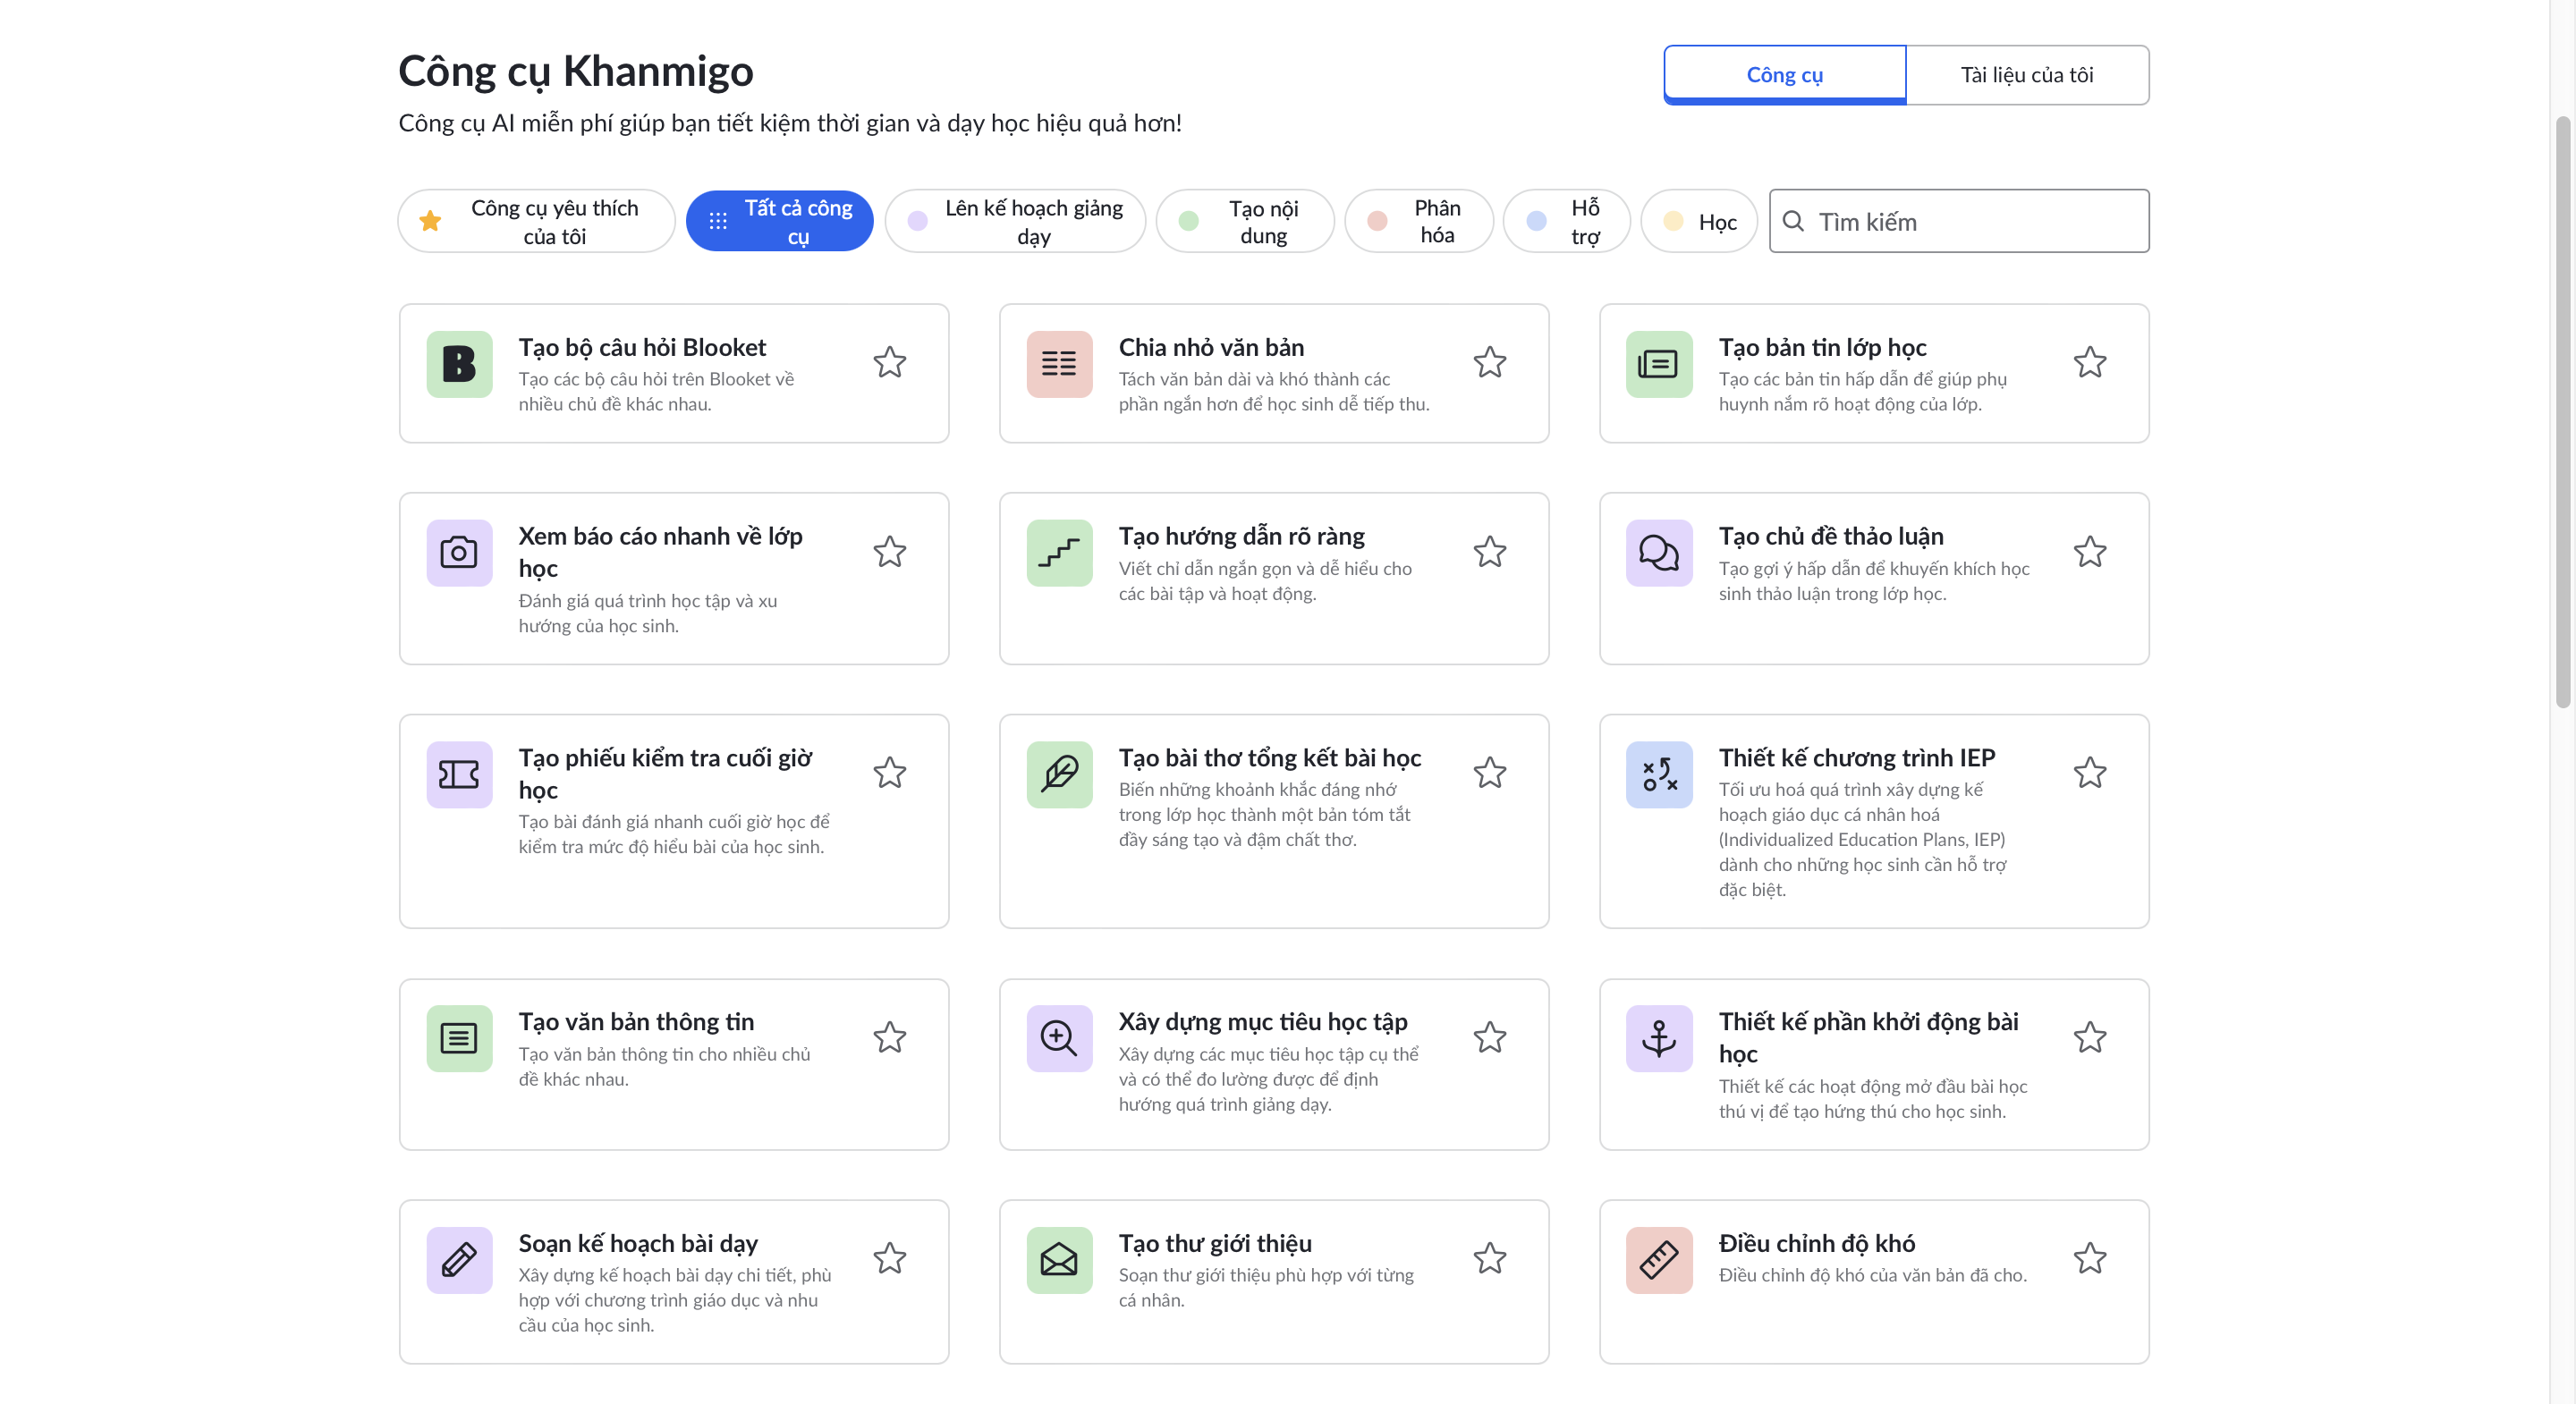Click the ticket icon for exit ticket

point(459,774)
